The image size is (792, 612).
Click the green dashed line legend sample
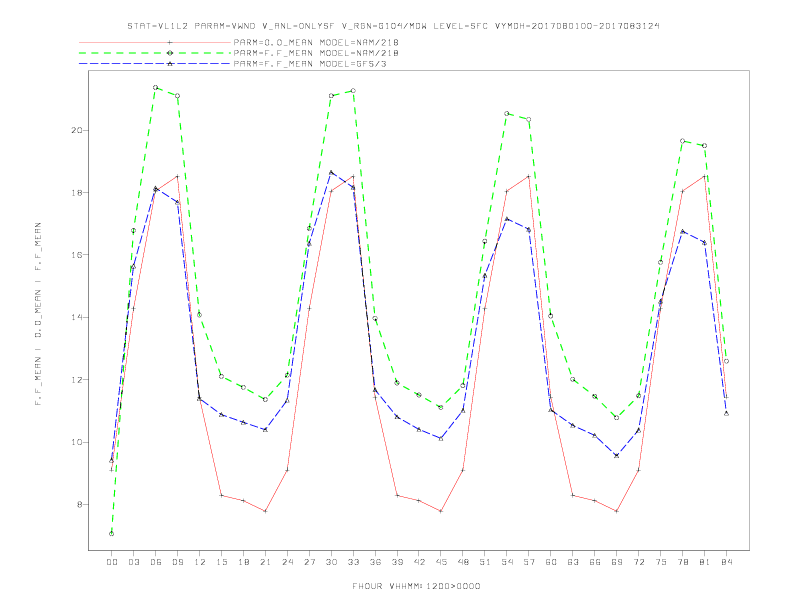155,53
